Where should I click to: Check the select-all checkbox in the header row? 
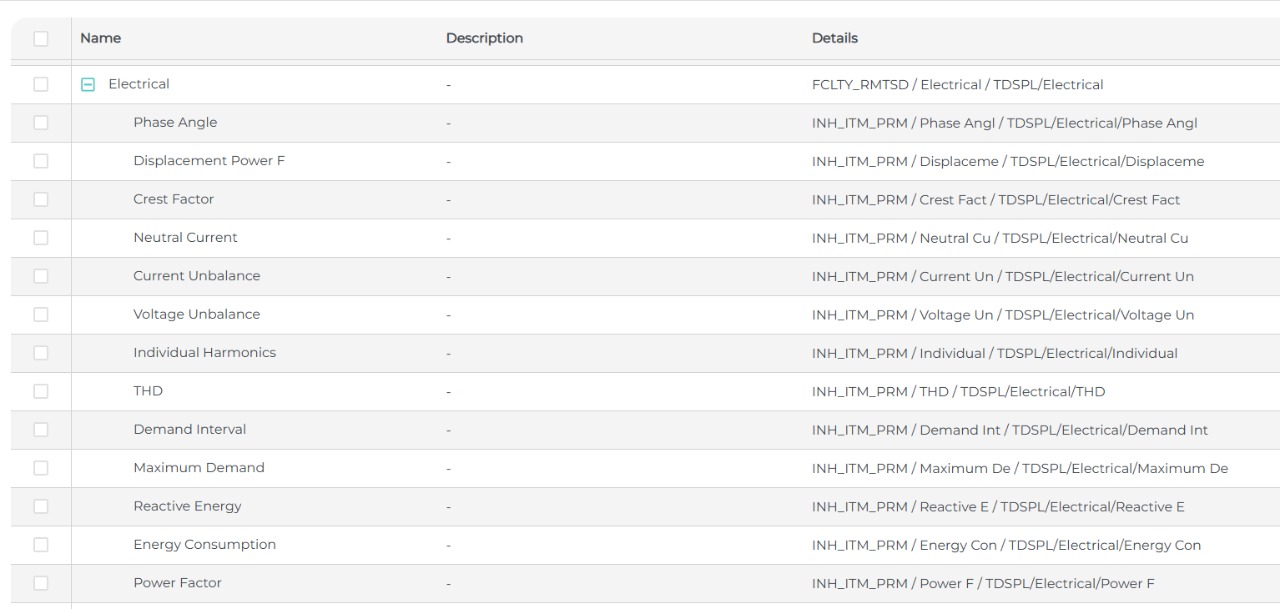[x=40, y=38]
